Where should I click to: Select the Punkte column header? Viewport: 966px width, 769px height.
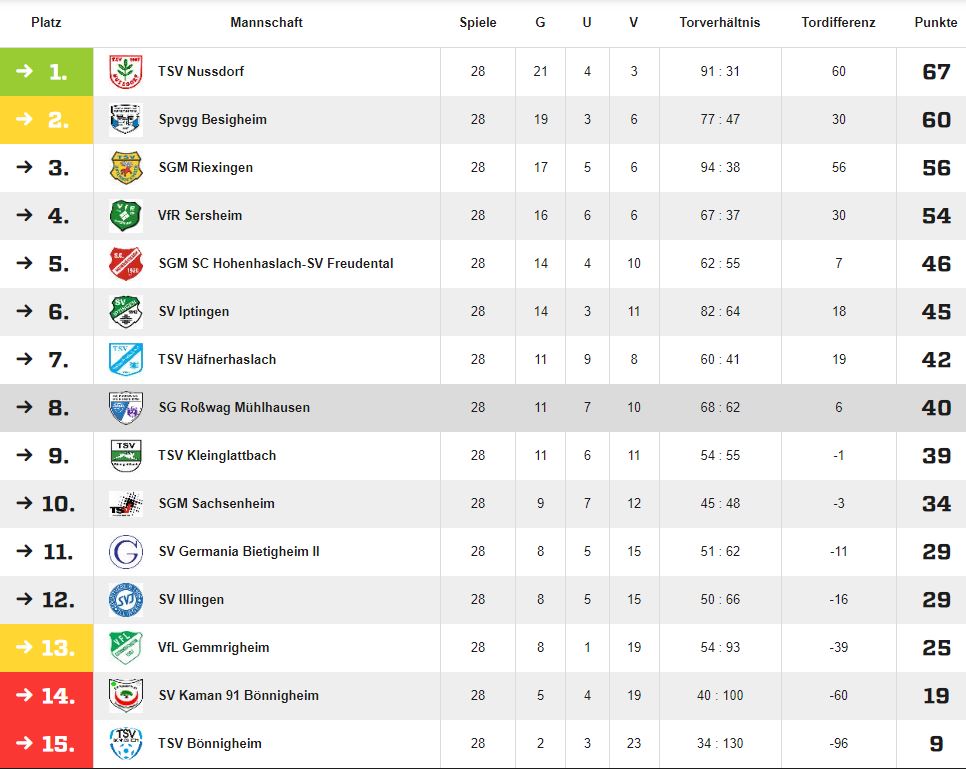(x=936, y=22)
